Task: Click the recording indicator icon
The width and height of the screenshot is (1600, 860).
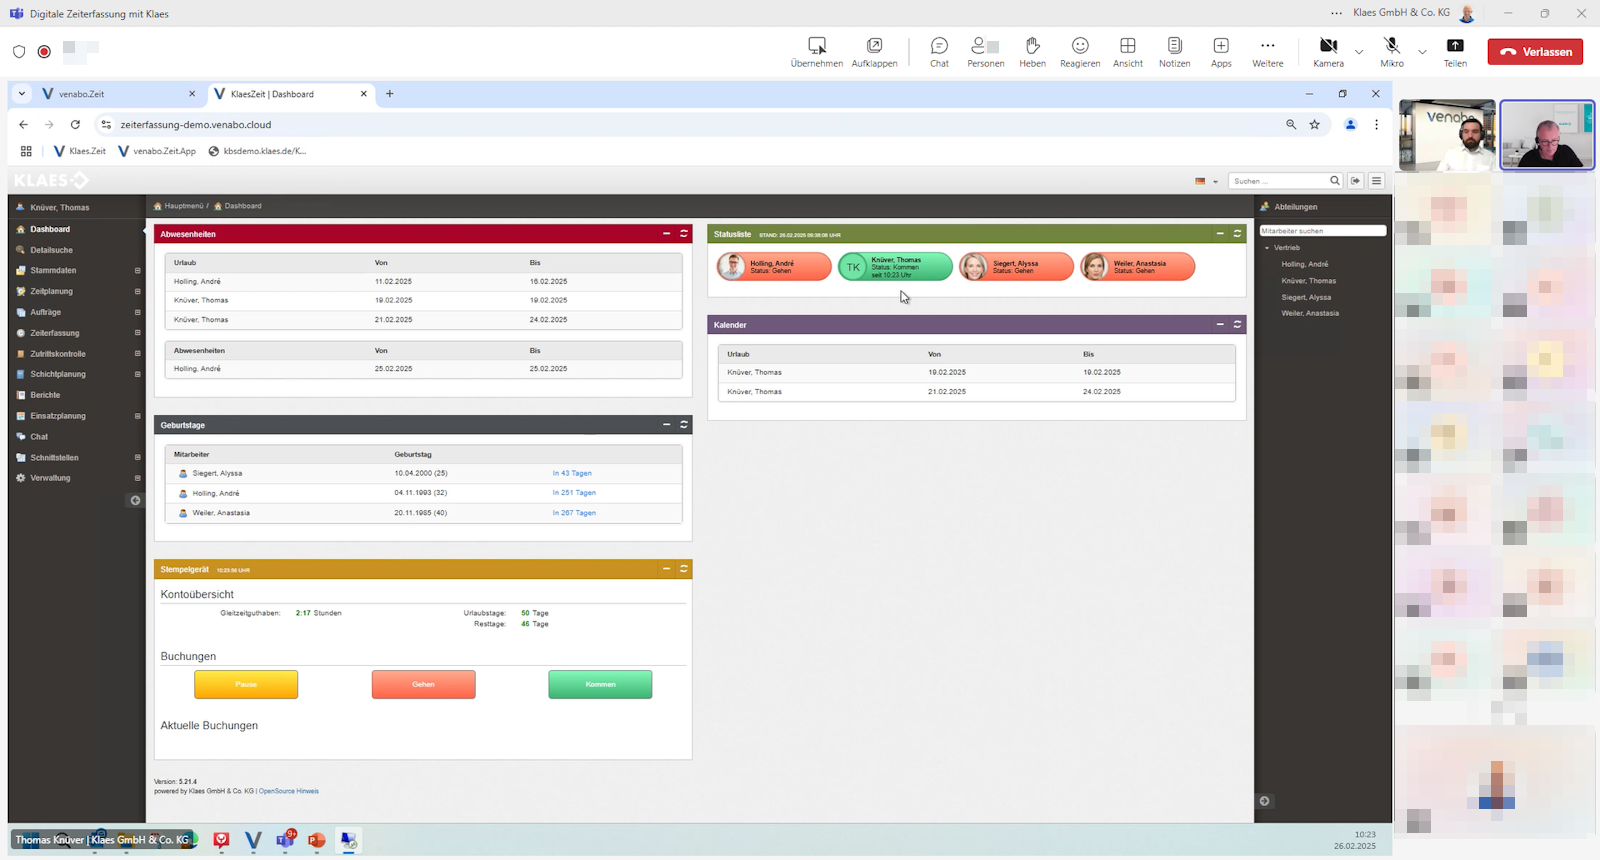Action: click(44, 51)
